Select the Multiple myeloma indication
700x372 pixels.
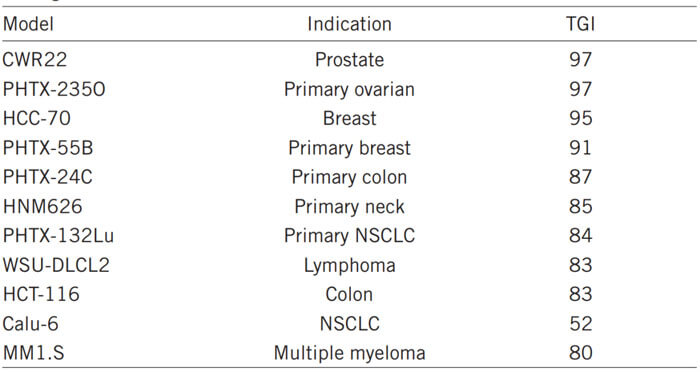click(349, 354)
